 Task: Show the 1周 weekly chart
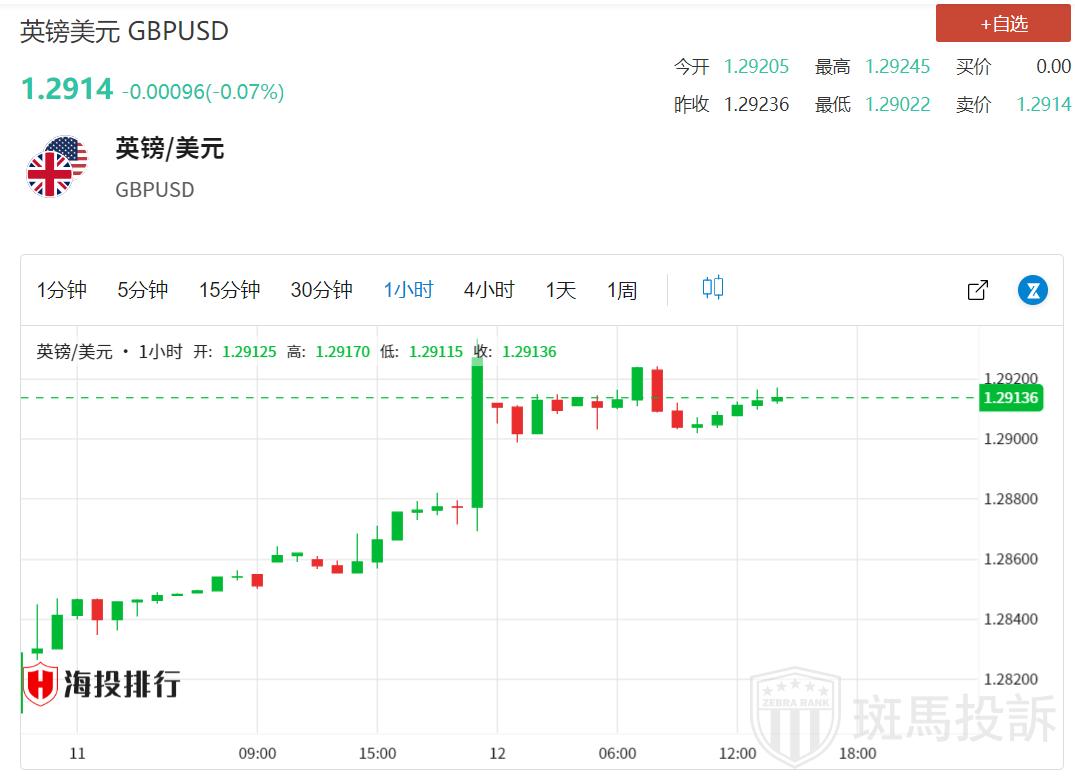pyautogui.click(x=621, y=290)
